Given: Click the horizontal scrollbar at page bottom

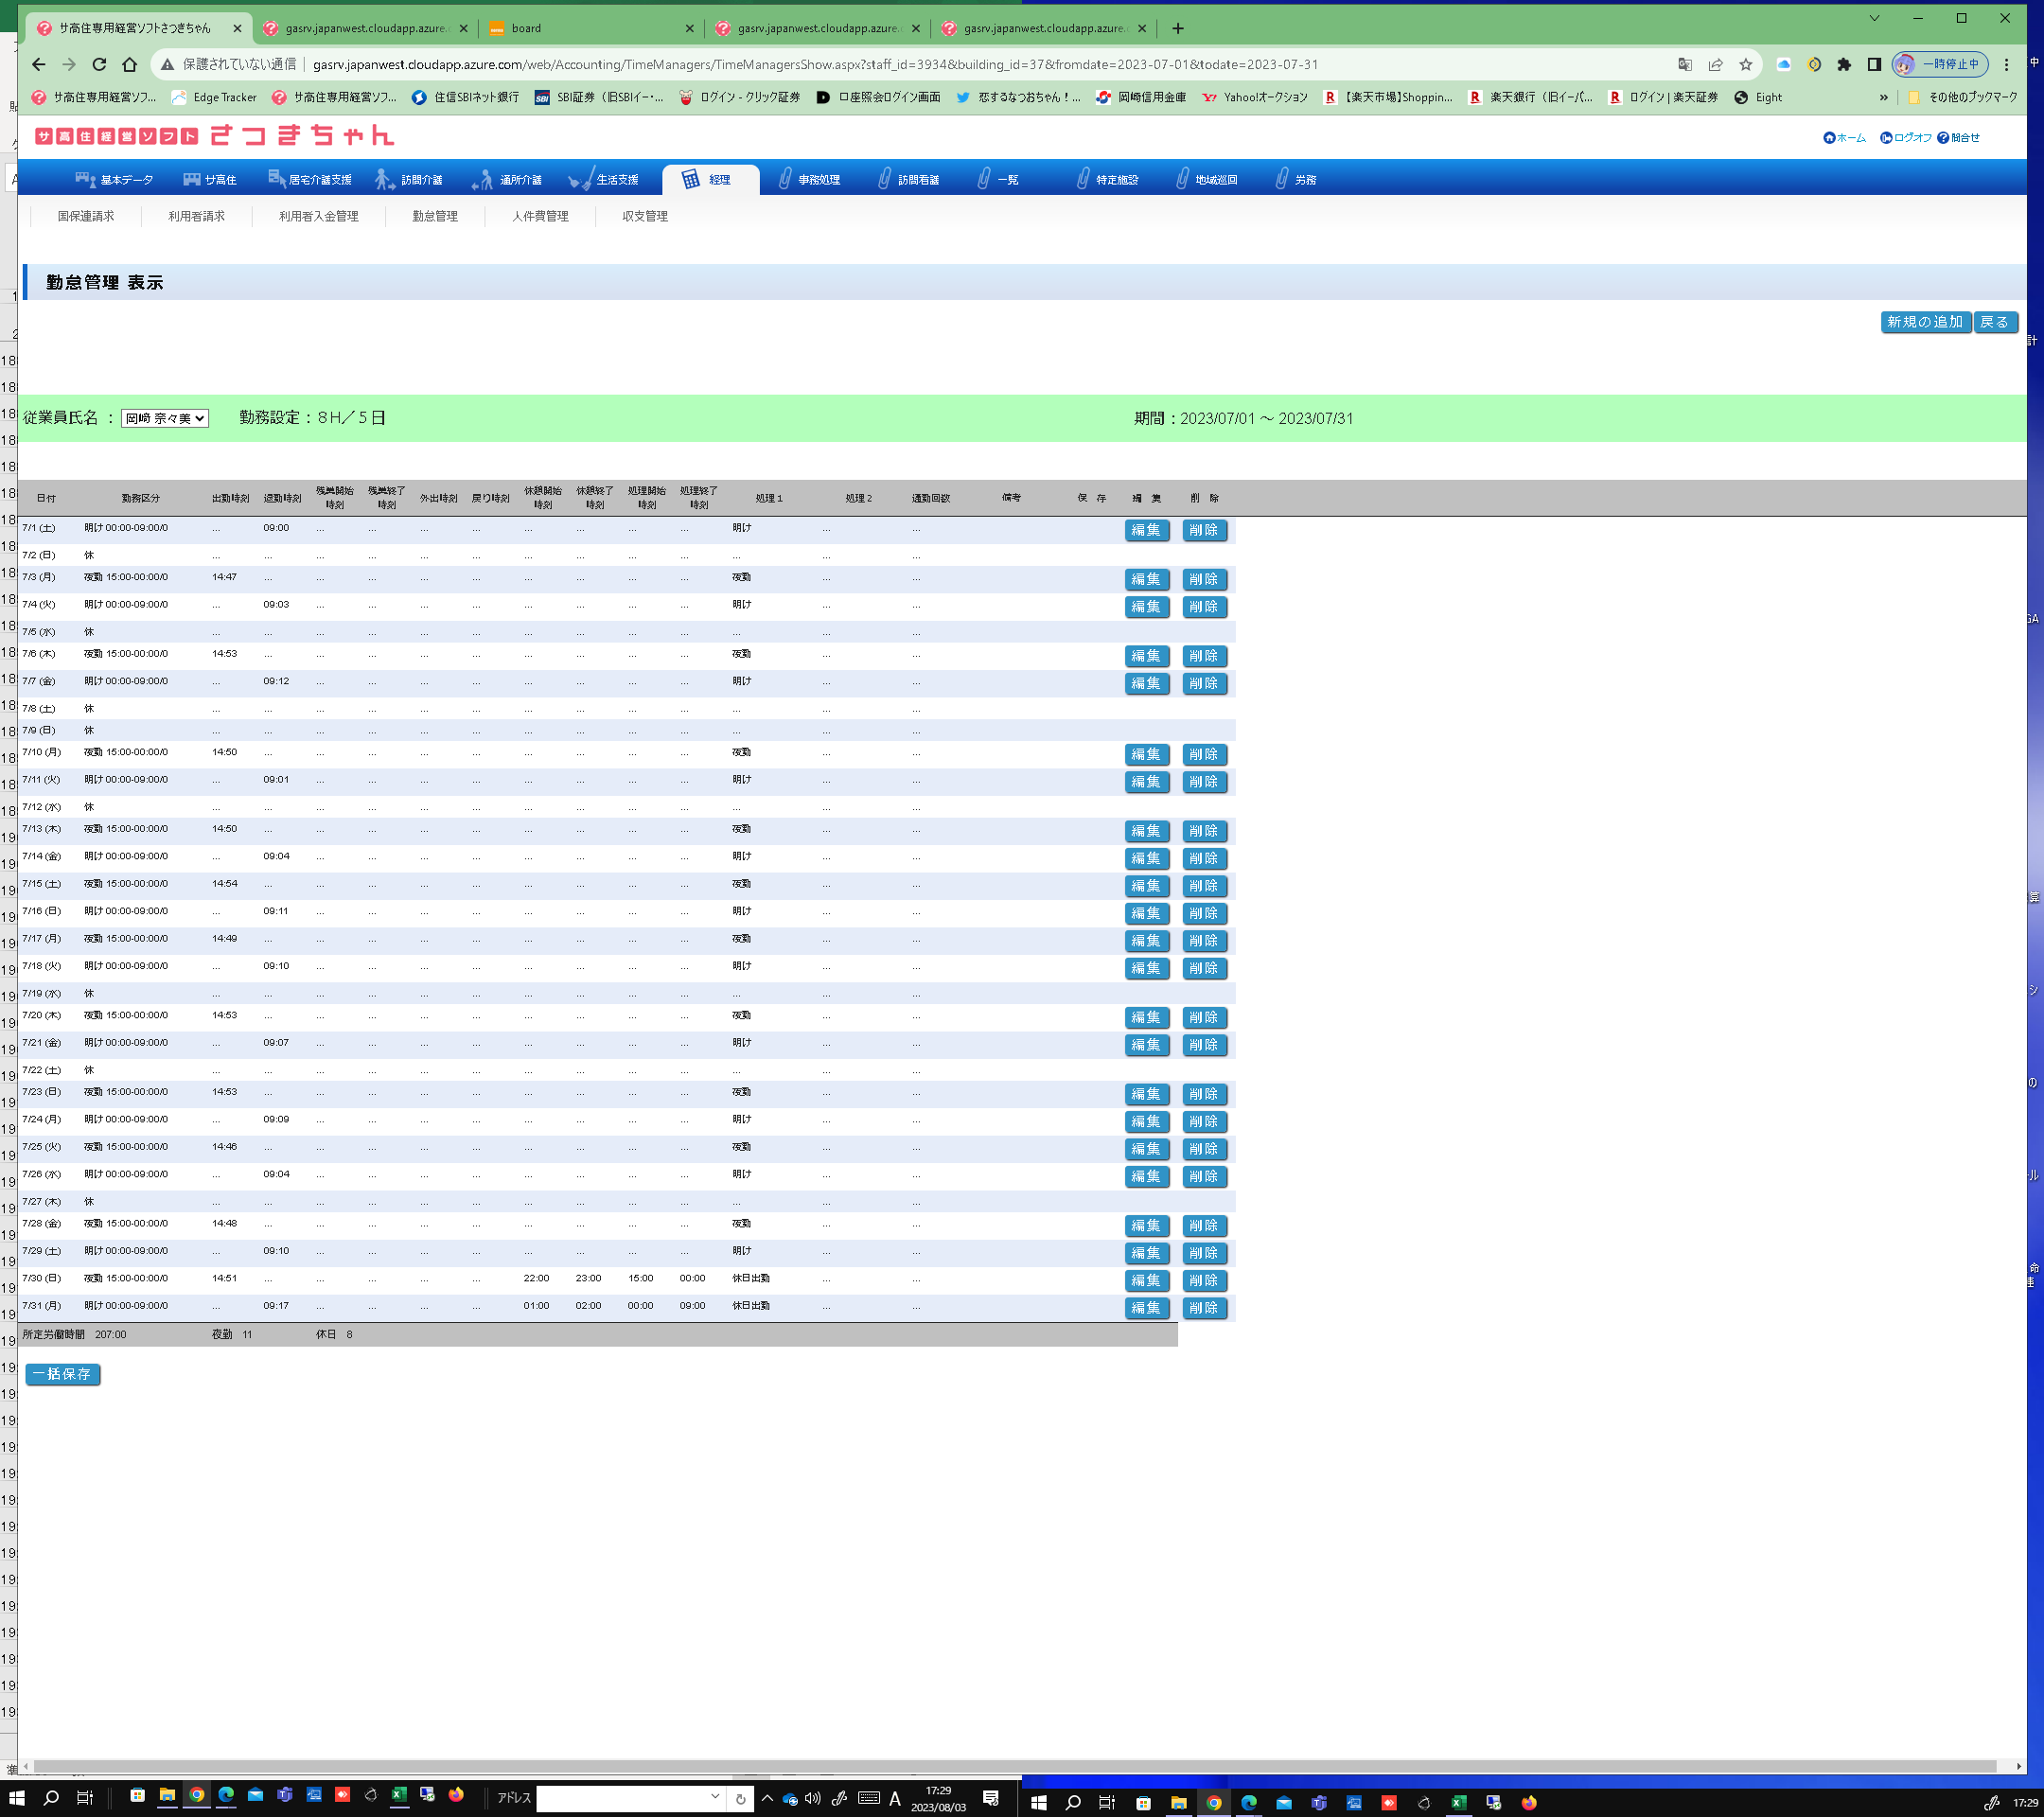Looking at the screenshot, I should pyautogui.click(x=1000, y=1767).
